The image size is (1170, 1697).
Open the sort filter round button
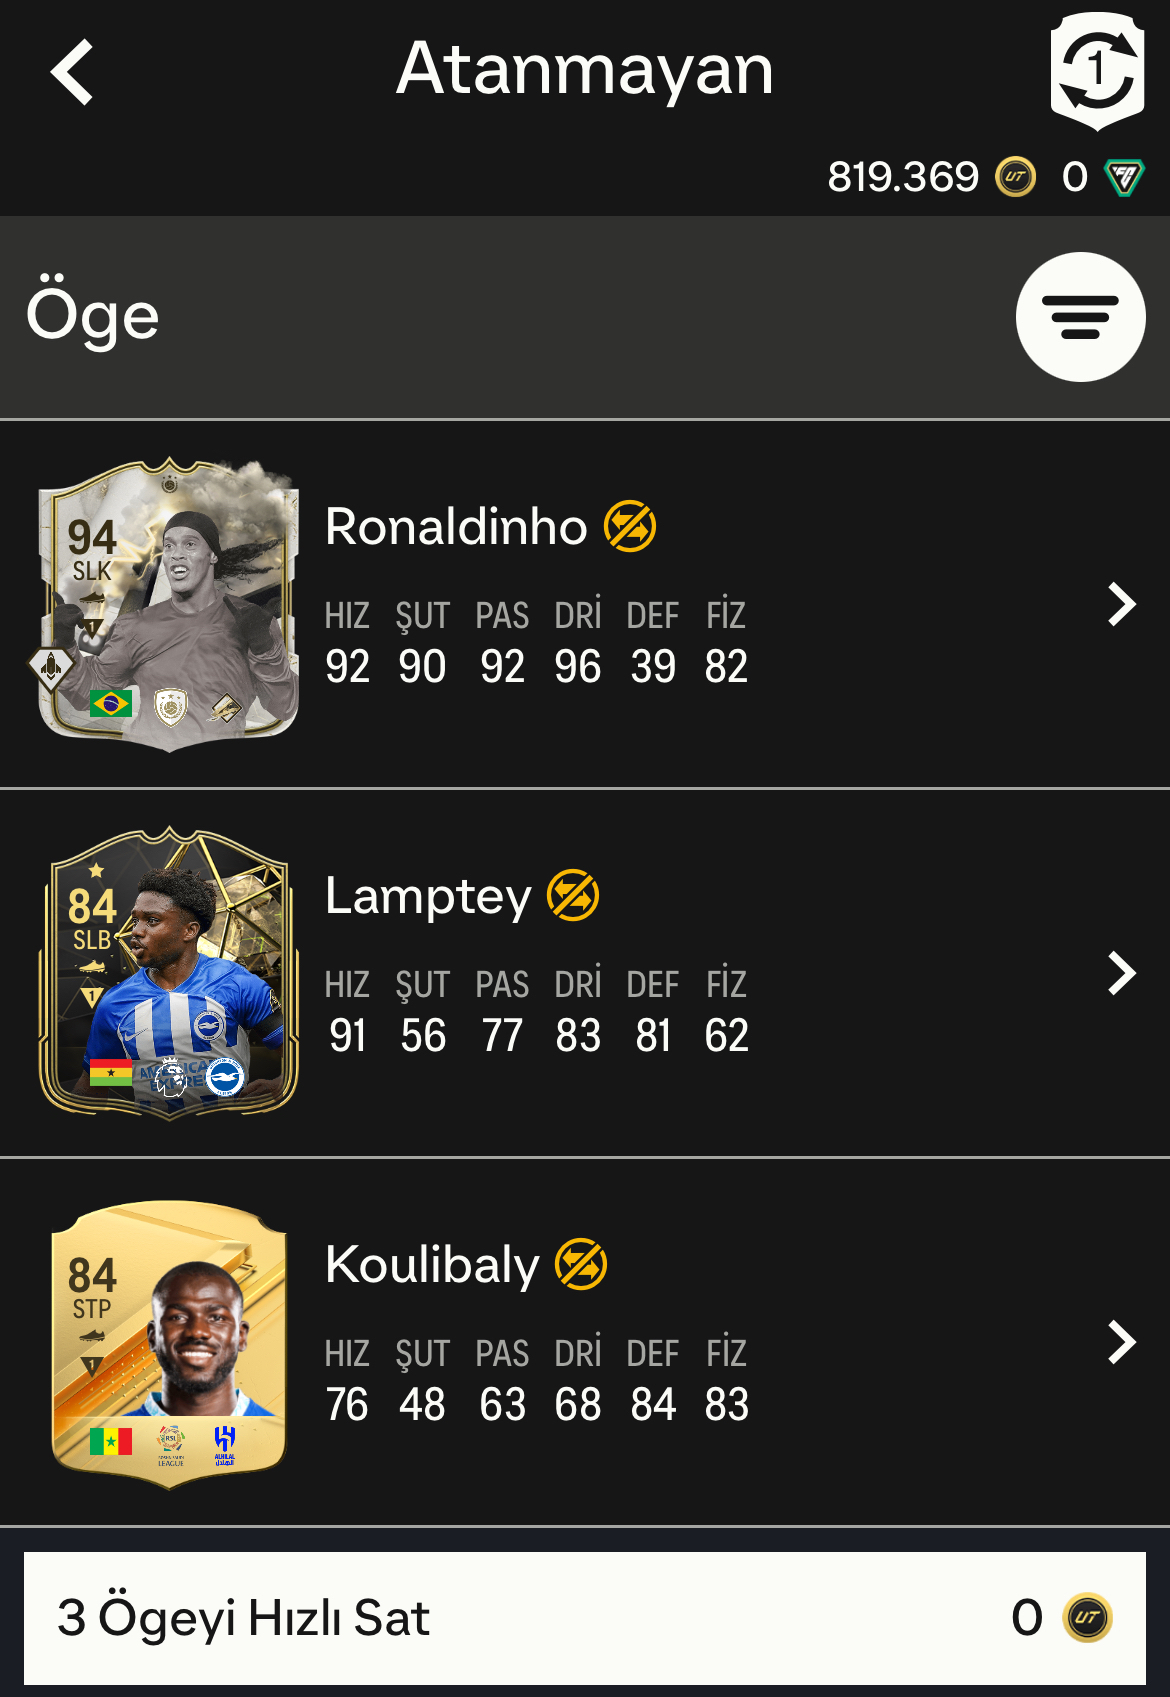tap(1080, 317)
